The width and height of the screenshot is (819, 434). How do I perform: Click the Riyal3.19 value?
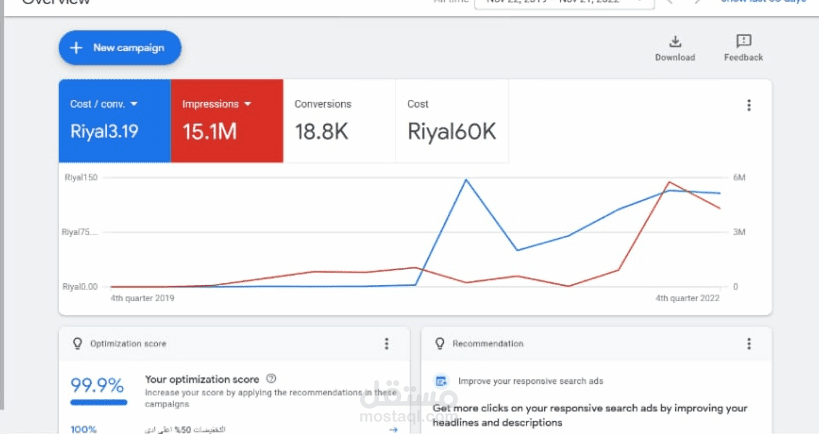click(104, 132)
